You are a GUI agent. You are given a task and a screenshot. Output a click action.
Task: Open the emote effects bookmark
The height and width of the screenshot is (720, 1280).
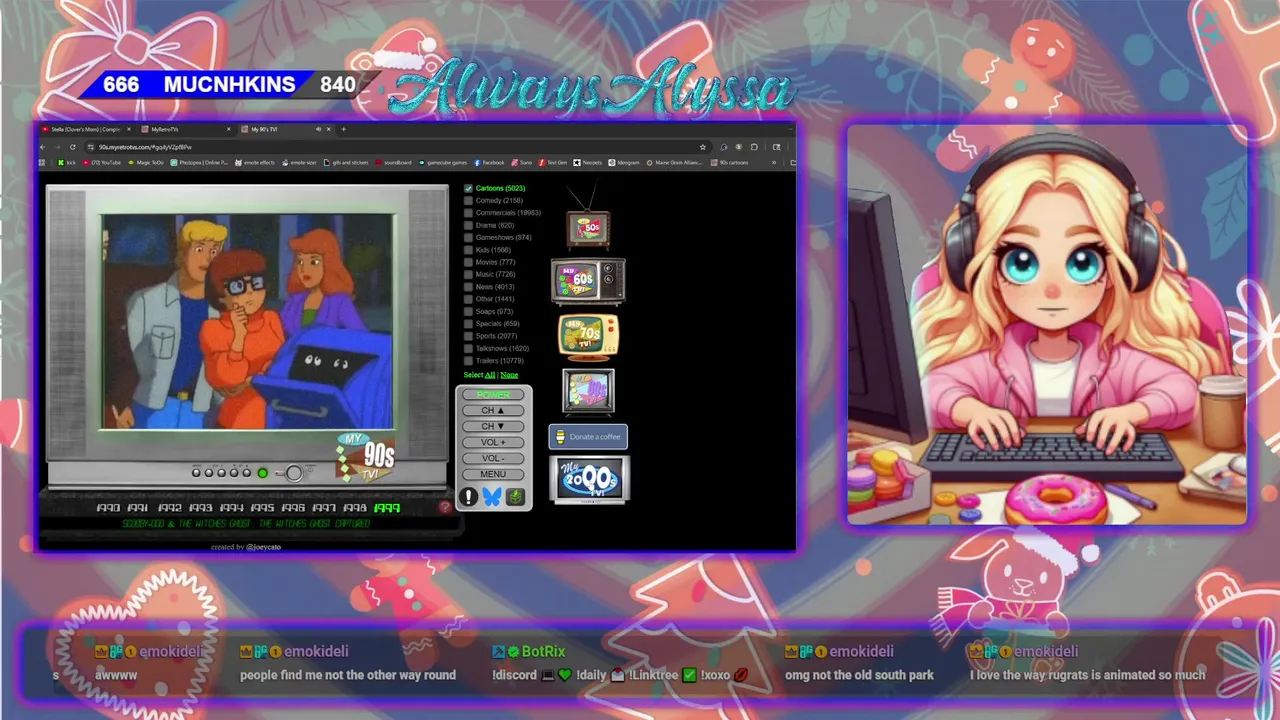tap(256, 162)
